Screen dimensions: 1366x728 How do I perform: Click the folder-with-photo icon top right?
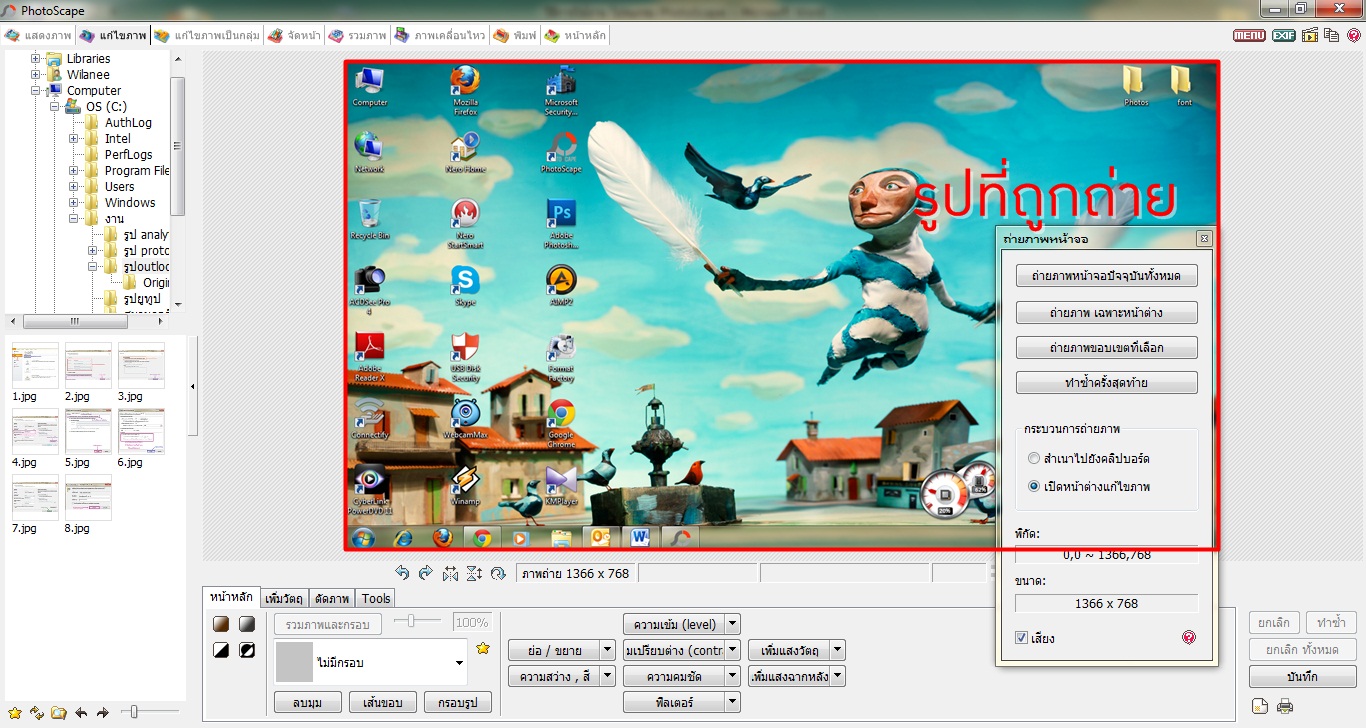(x=1309, y=35)
